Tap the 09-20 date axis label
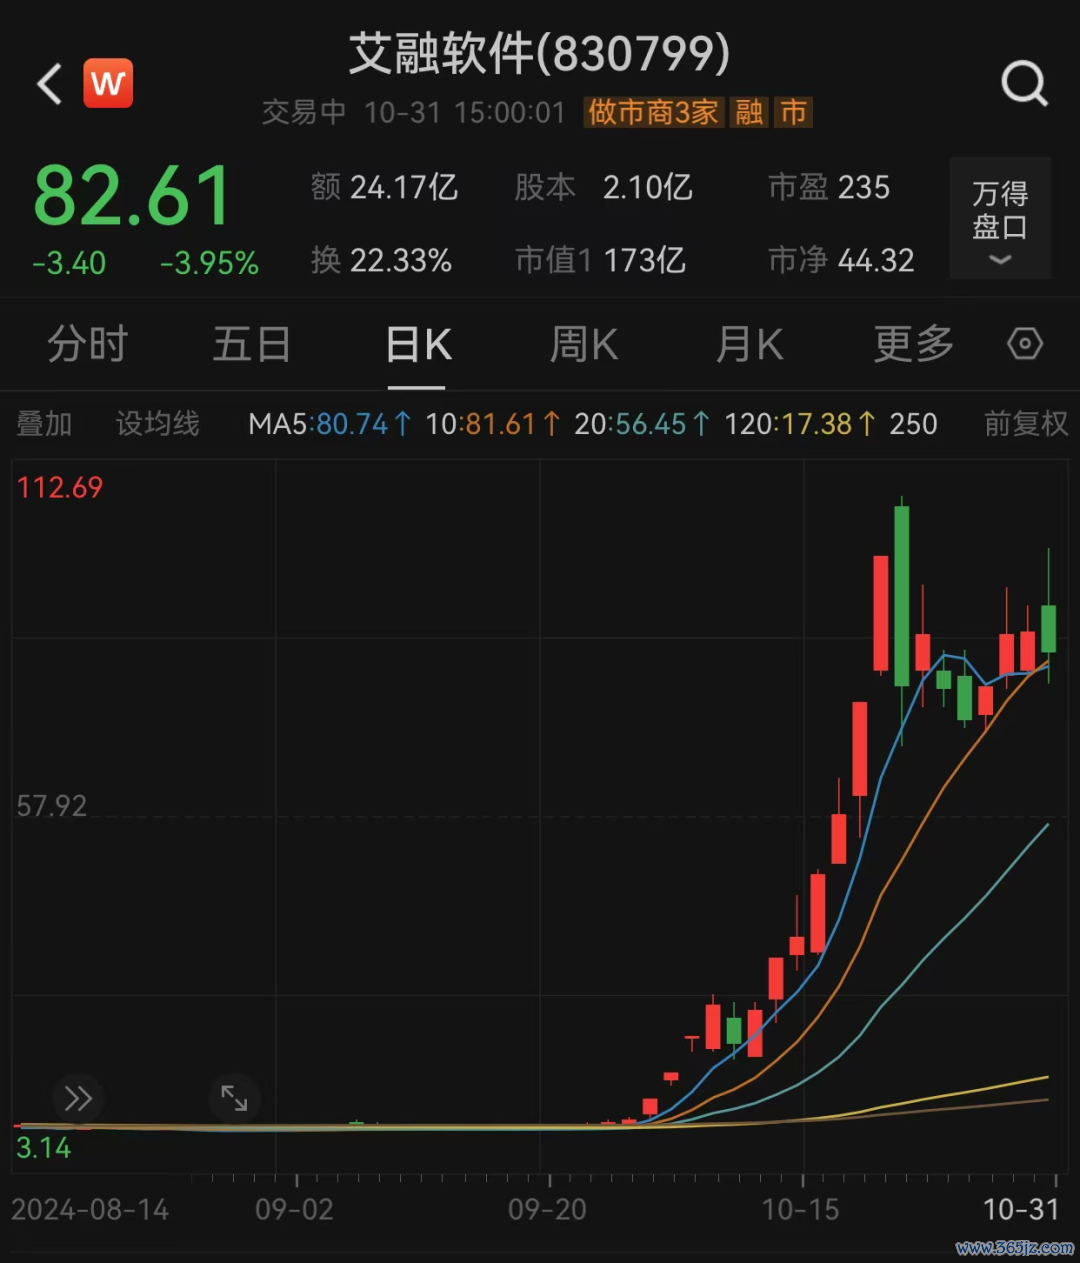 coord(547,1210)
